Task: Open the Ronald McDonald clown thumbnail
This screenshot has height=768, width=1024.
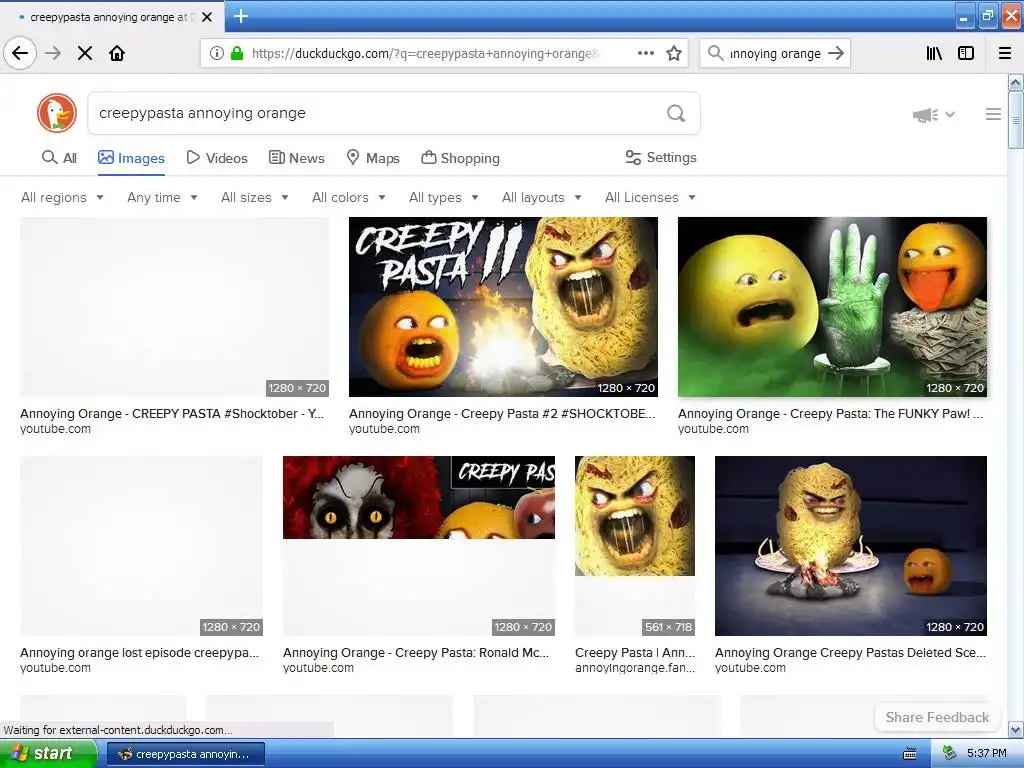Action: (x=419, y=545)
